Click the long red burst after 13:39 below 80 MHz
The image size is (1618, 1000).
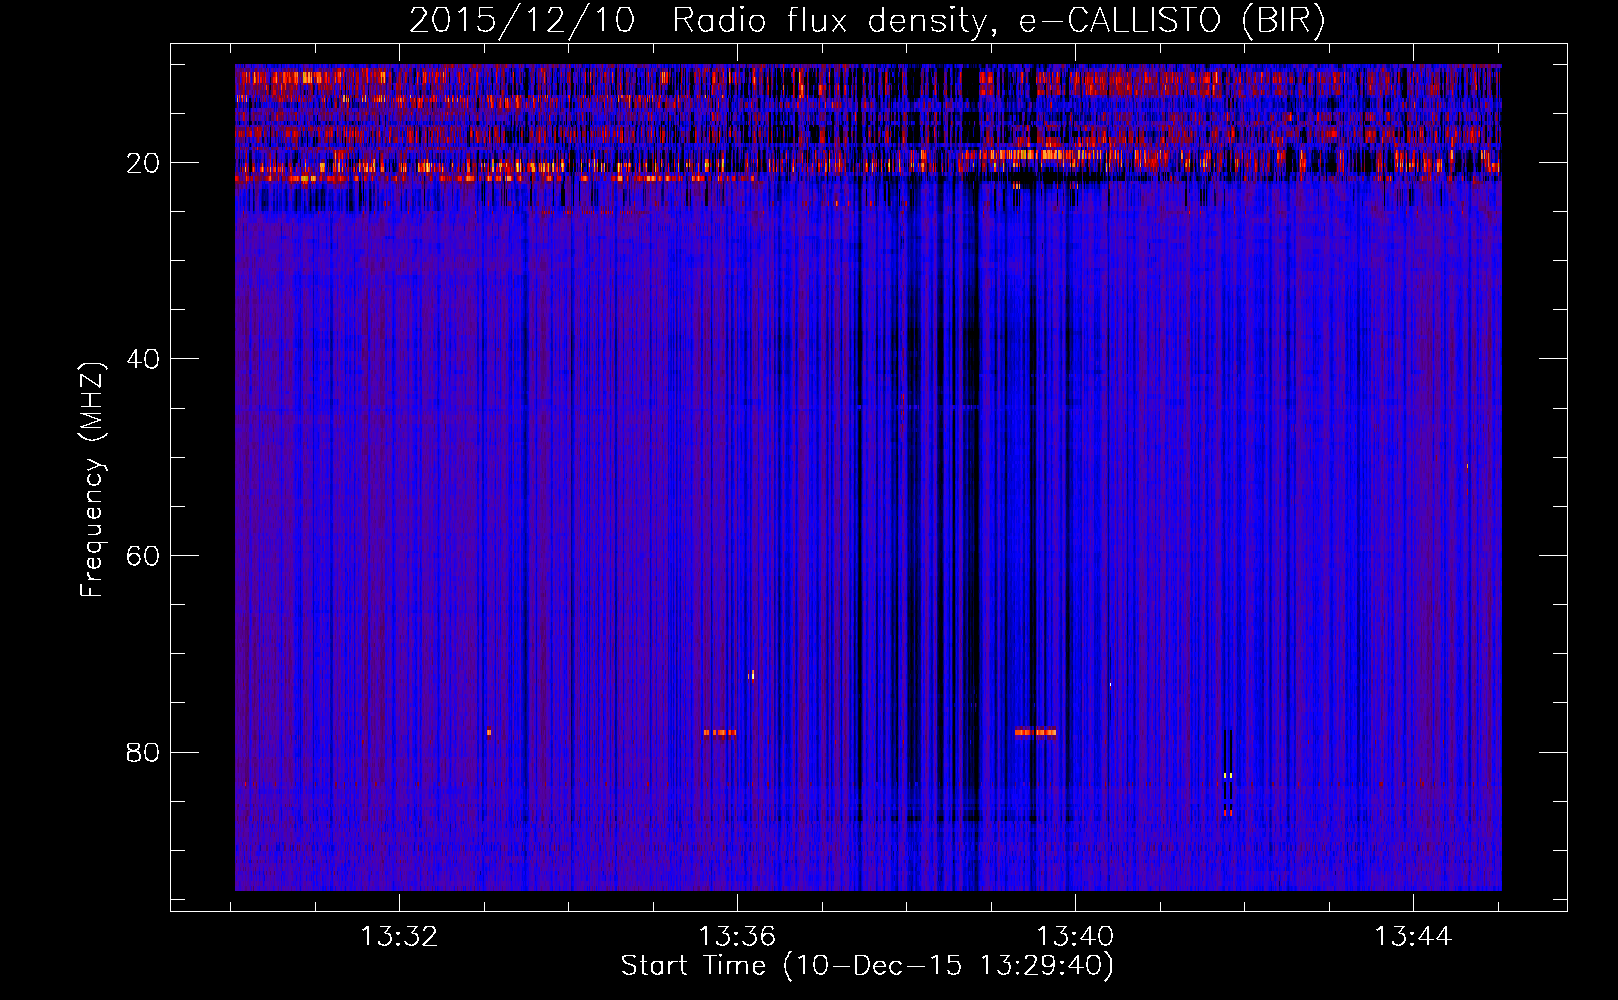[1035, 732]
